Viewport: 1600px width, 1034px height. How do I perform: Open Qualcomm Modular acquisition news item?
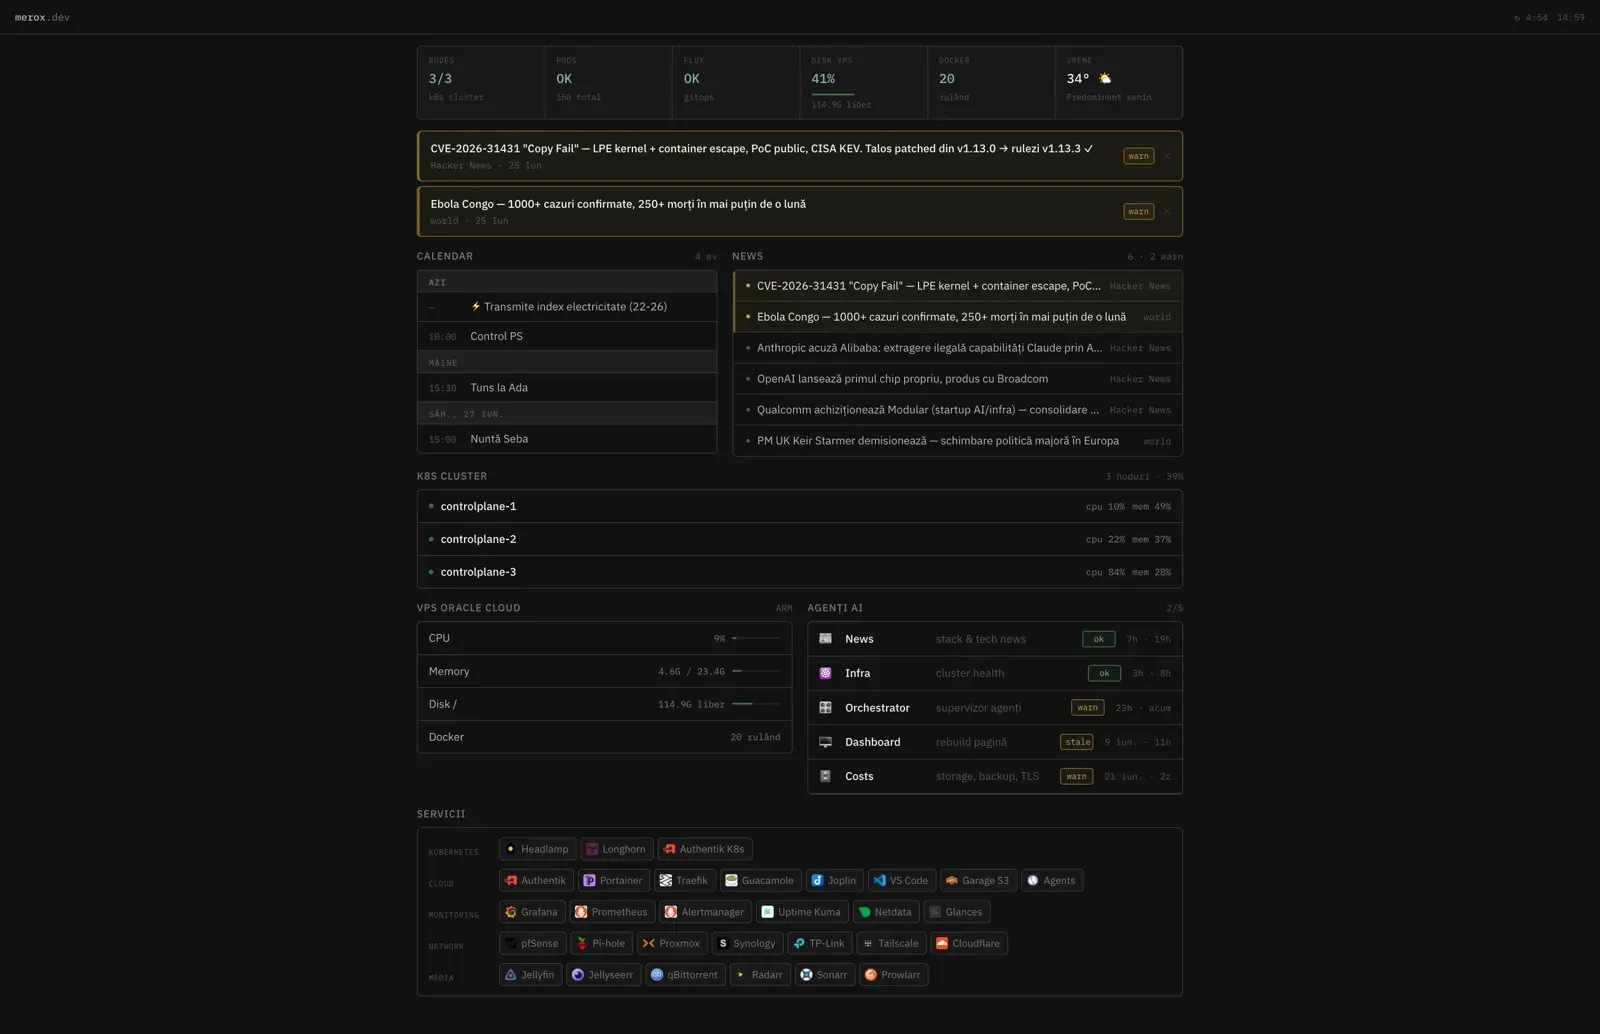tap(958, 410)
